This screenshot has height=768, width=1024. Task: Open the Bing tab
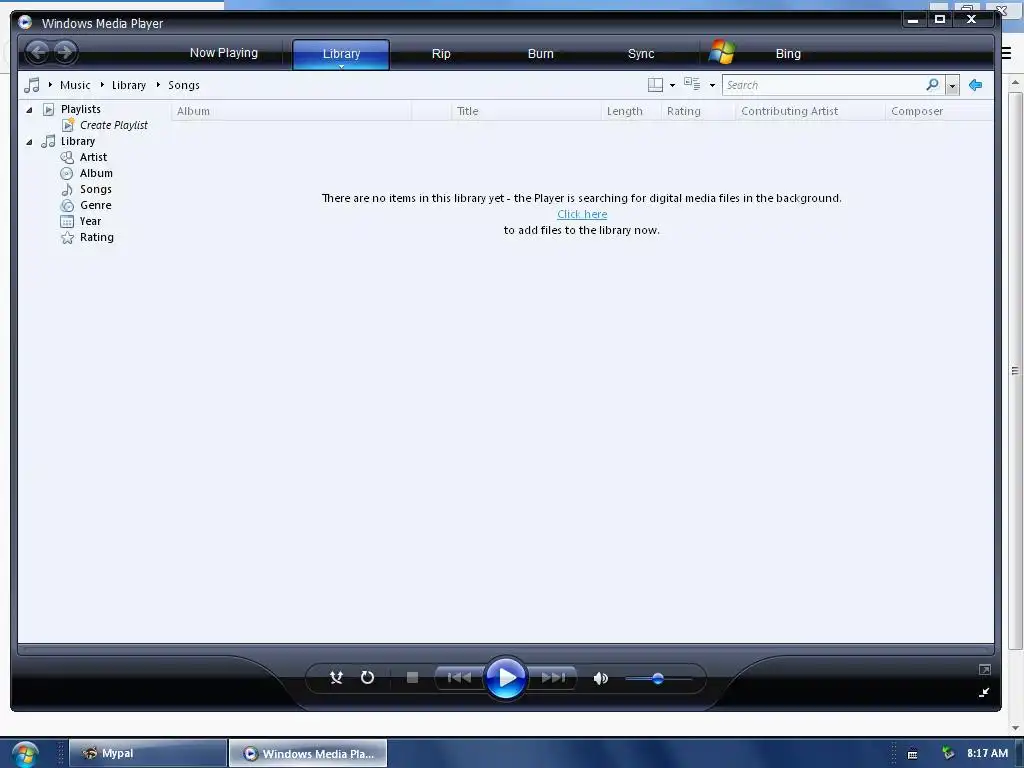[x=788, y=54]
